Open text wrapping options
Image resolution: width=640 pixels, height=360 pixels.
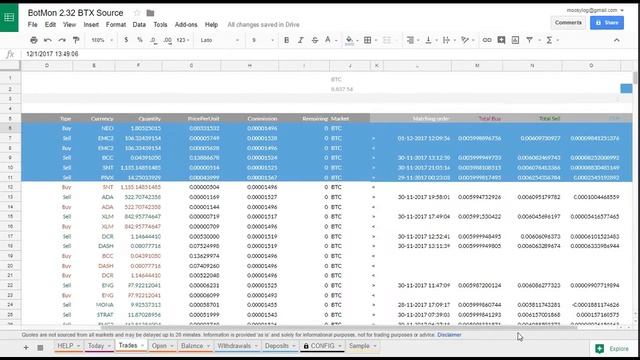448,40
